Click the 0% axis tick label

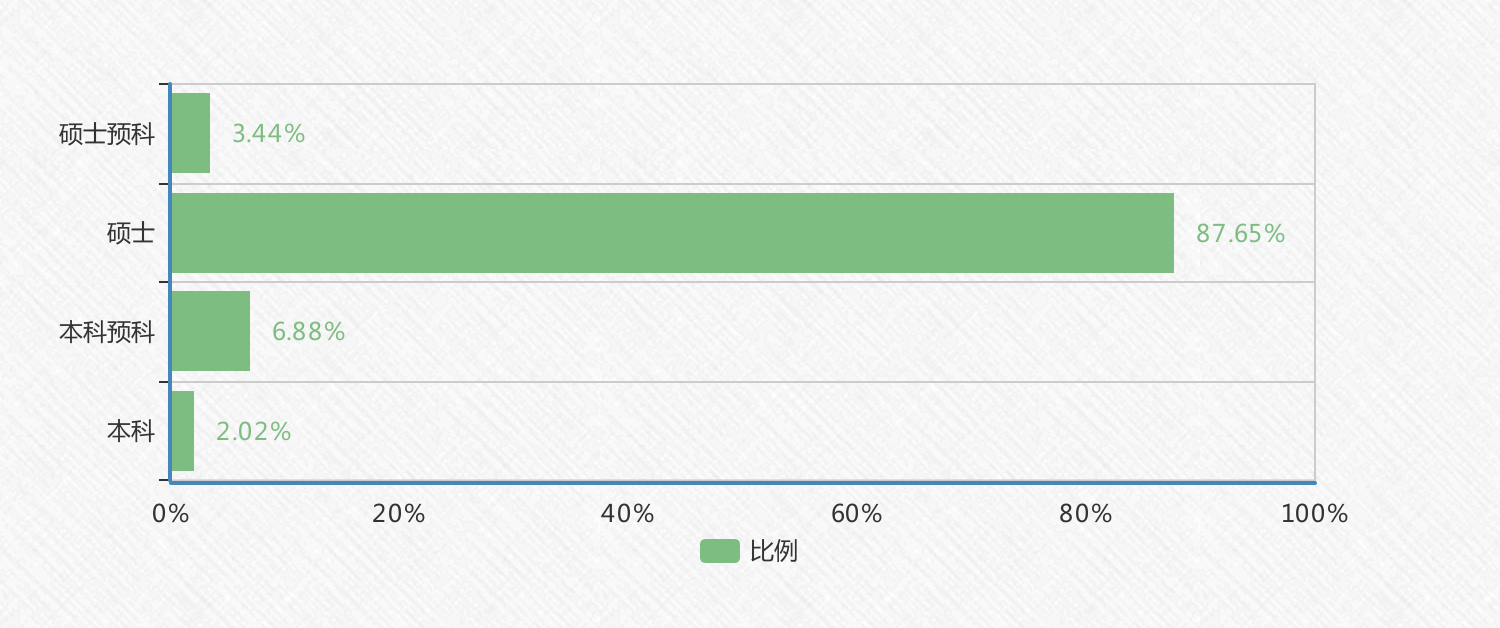[171, 514]
